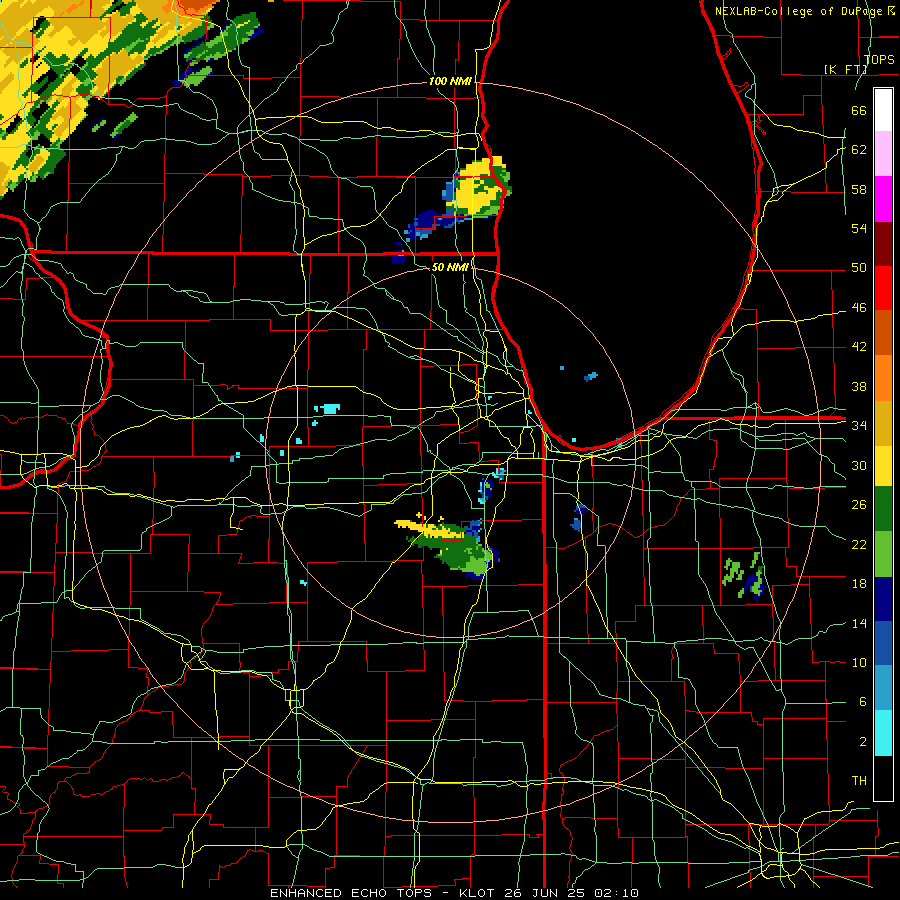The width and height of the screenshot is (900, 900).
Task: Click the '38' legend value
Action: [x=859, y=387]
